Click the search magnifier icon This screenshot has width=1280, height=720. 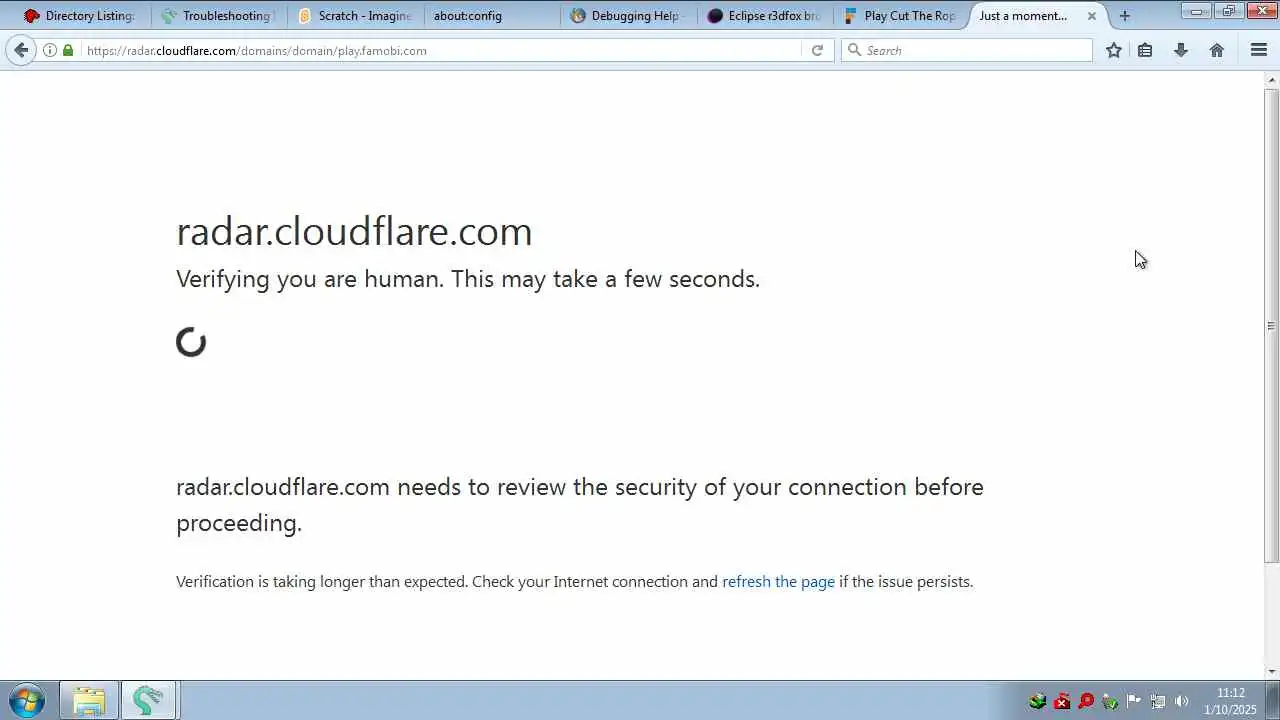pyautogui.click(x=854, y=50)
